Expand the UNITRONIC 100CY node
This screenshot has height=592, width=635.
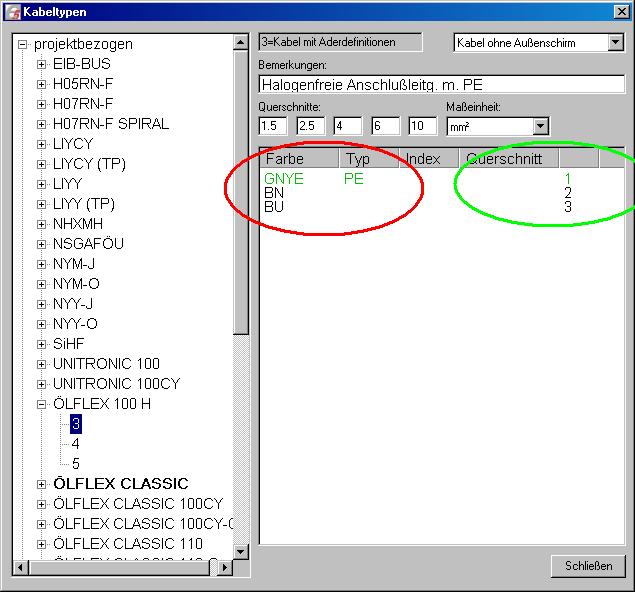(x=41, y=384)
